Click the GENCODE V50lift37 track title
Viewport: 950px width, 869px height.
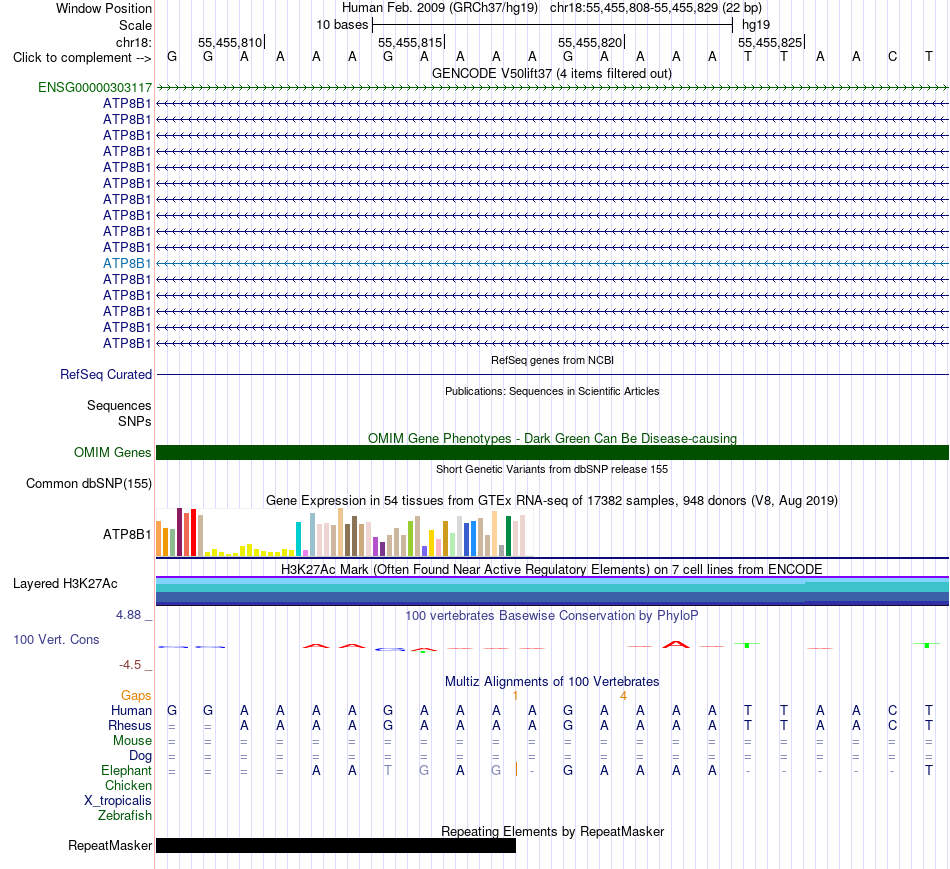click(552, 73)
